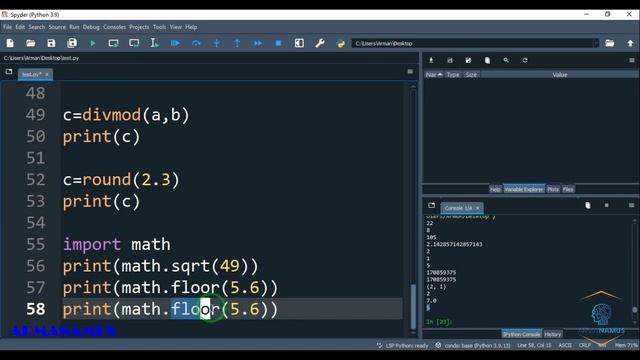Search variables by name magnifier icon
This screenshot has width=640, height=360.
click(506, 60)
